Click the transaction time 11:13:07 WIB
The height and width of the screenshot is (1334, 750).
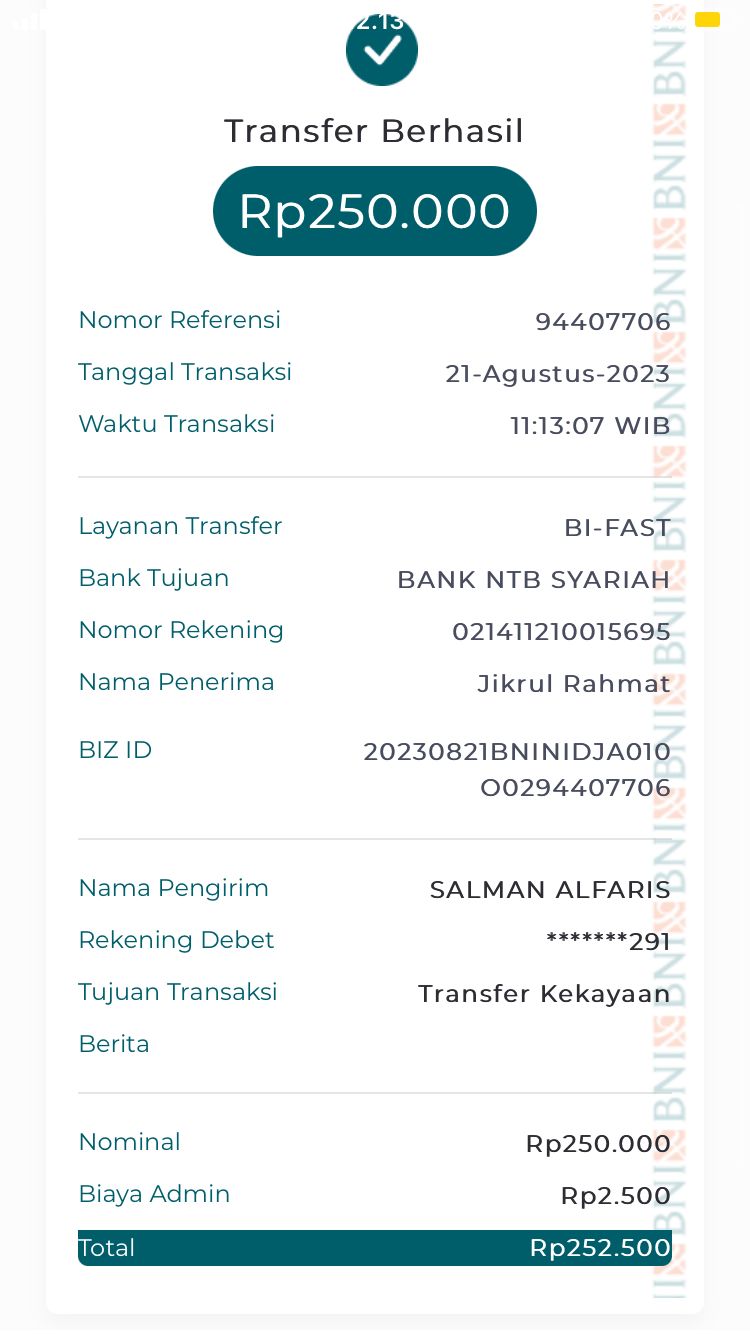(590, 425)
